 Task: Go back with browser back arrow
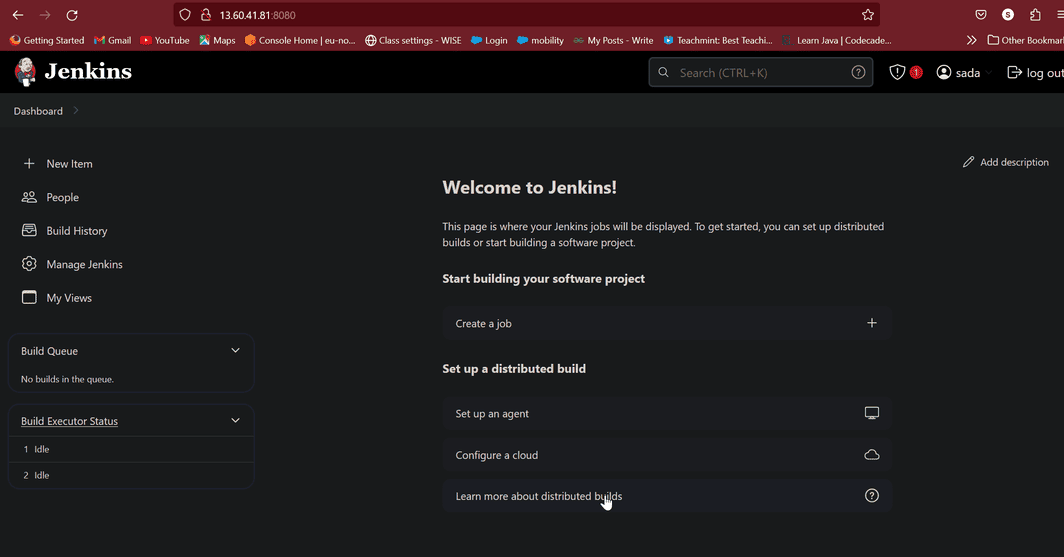18,15
